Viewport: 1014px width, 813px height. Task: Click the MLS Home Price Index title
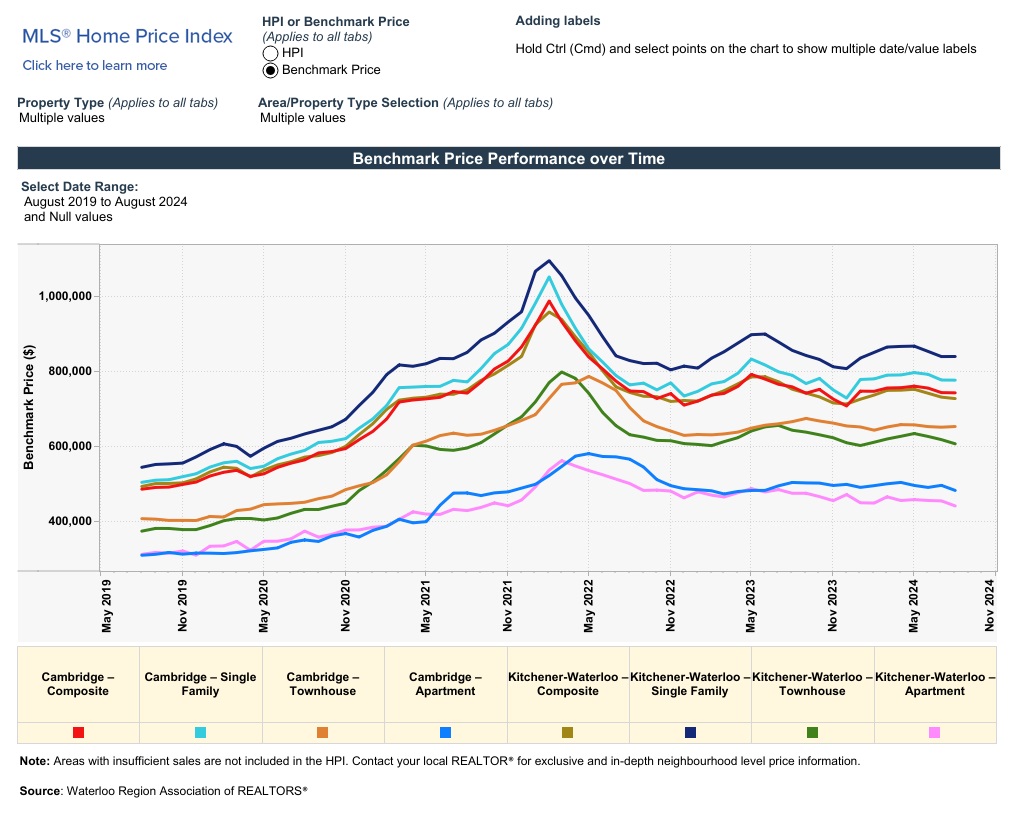click(x=127, y=36)
